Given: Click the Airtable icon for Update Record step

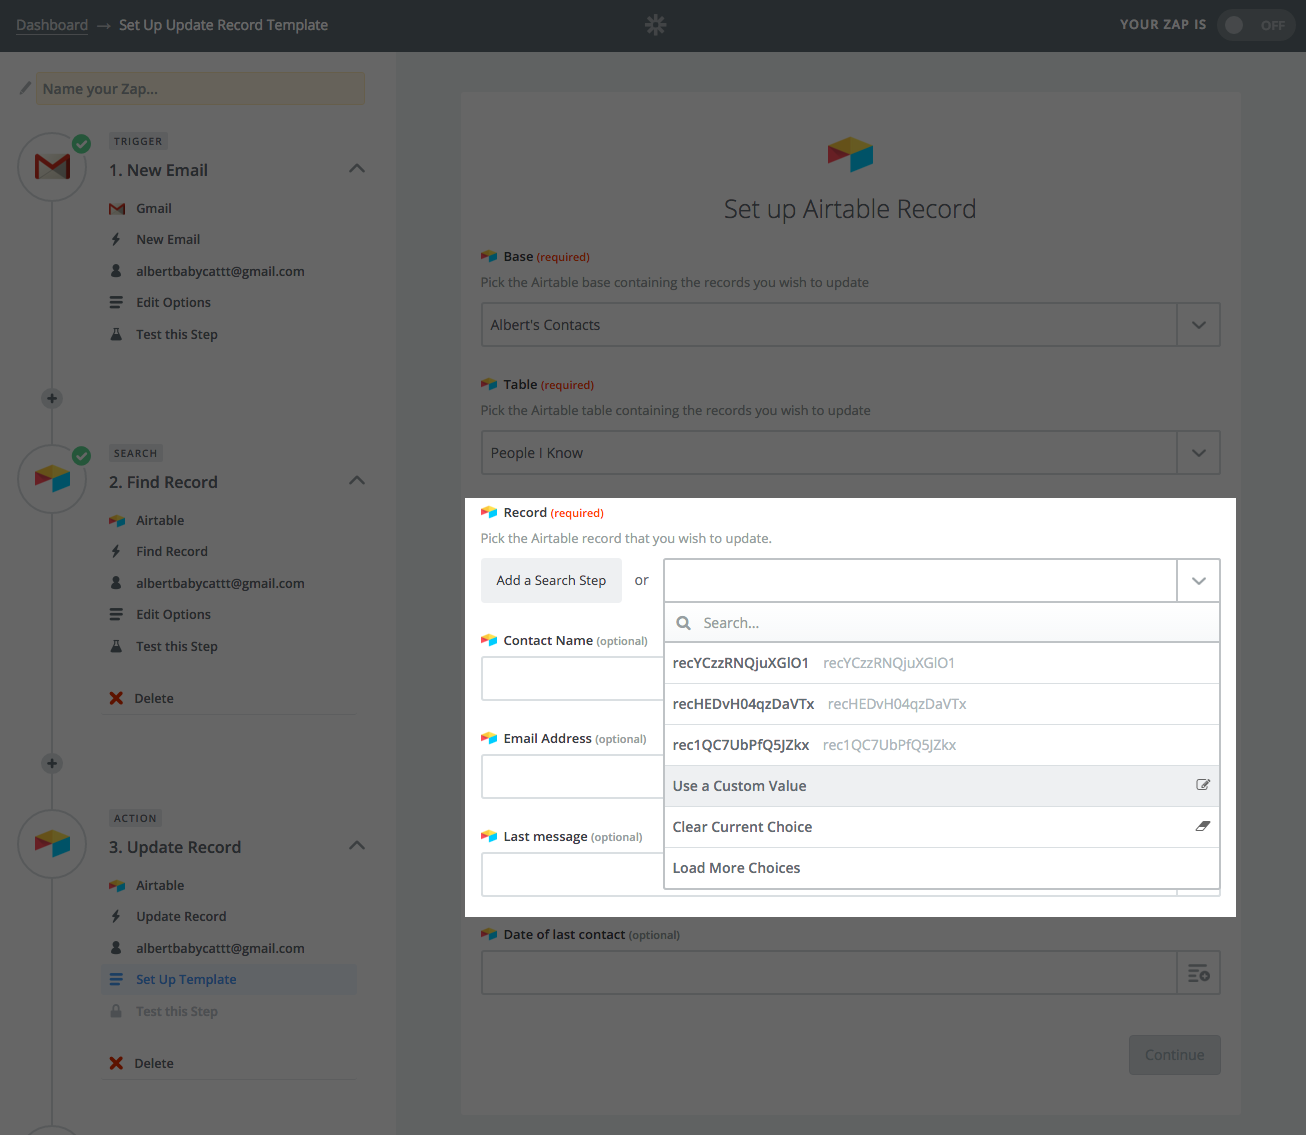Looking at the screenshot, I should coord(52,844).
